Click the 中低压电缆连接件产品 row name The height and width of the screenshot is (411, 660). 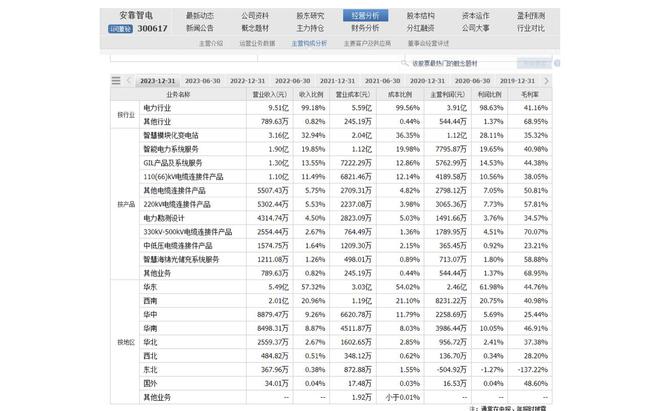(x=178, y=246)
